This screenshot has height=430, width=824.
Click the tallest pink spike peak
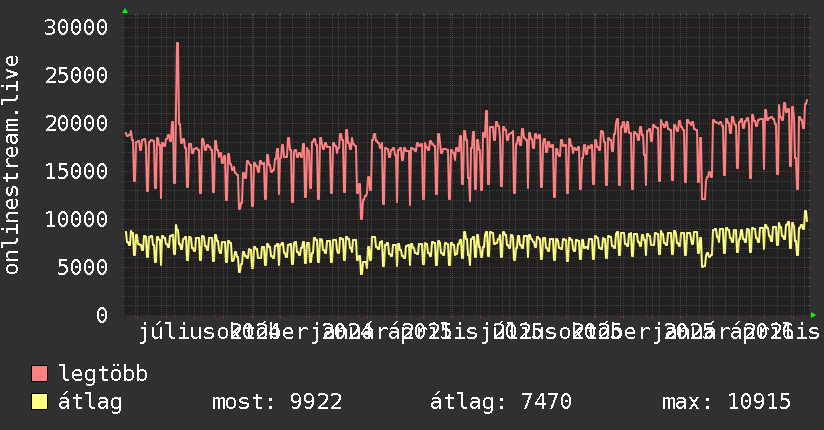point(178,43)
